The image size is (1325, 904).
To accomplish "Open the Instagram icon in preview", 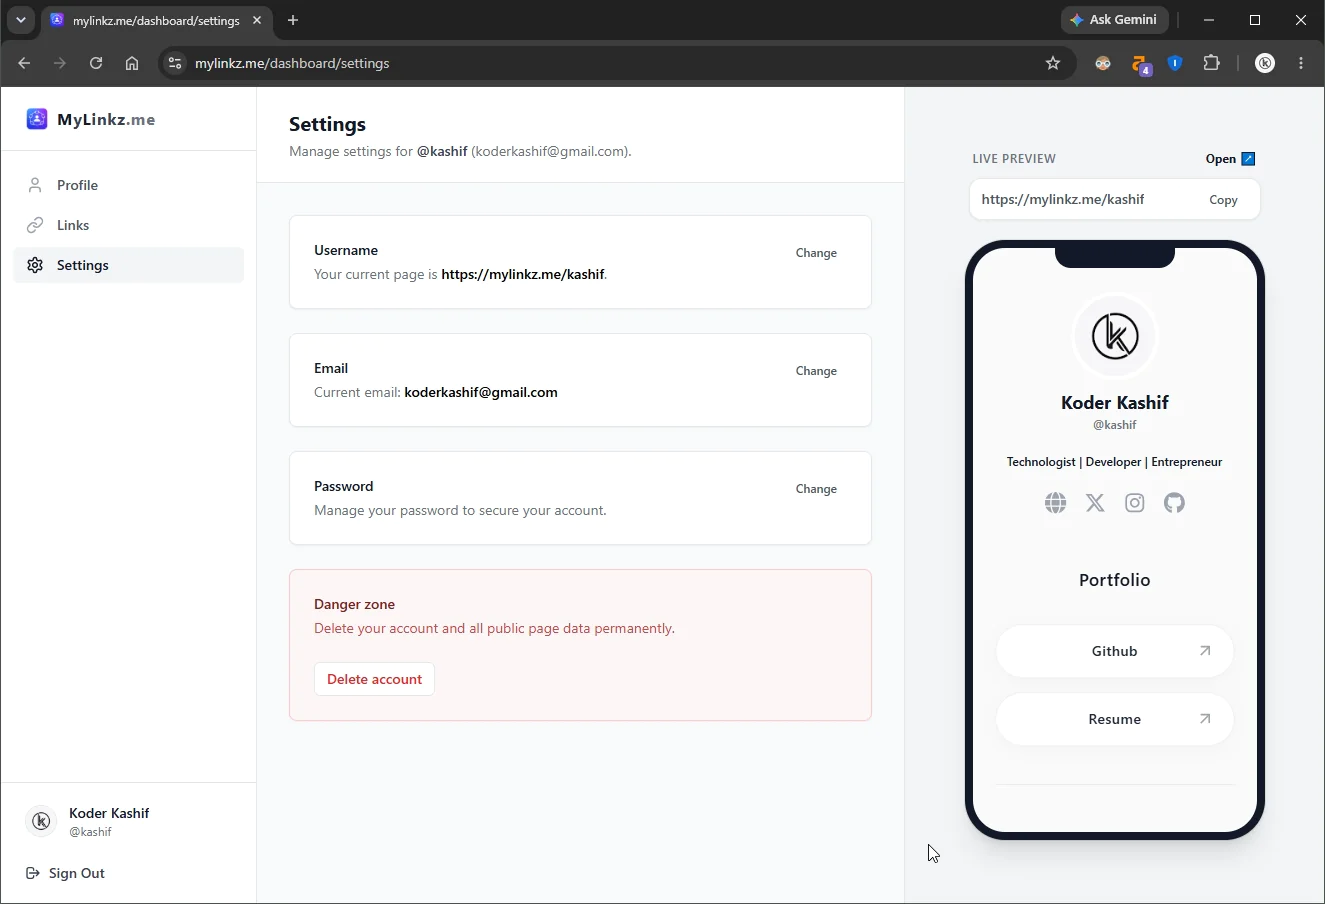I will 1135,503.
